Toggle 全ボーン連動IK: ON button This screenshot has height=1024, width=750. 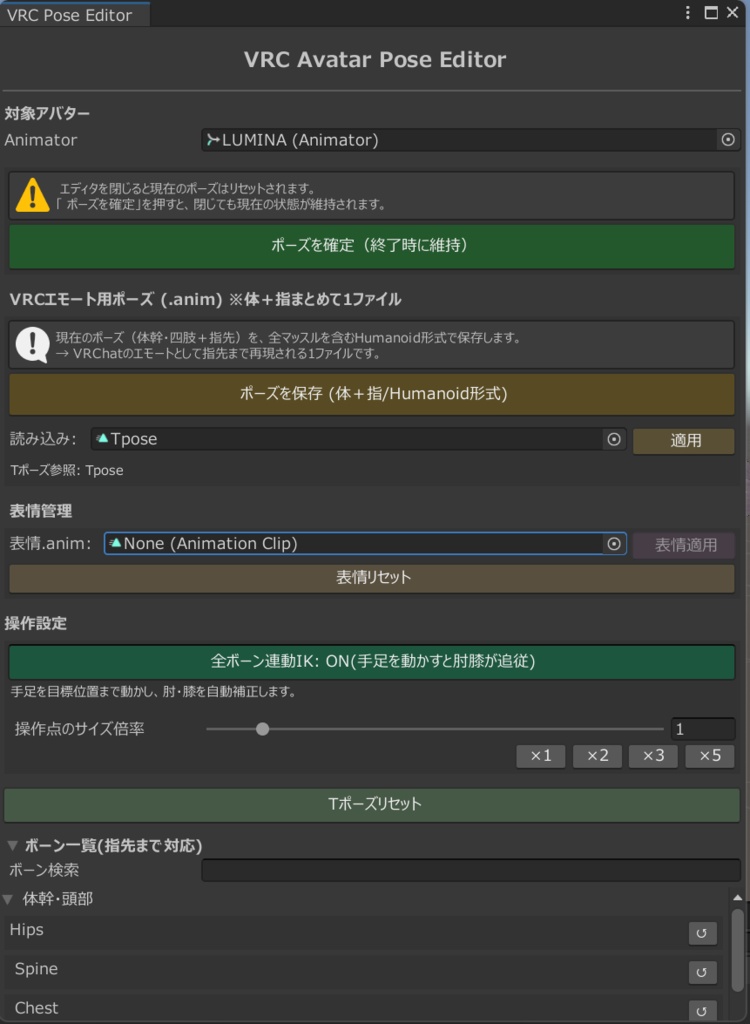coord(372,662)
